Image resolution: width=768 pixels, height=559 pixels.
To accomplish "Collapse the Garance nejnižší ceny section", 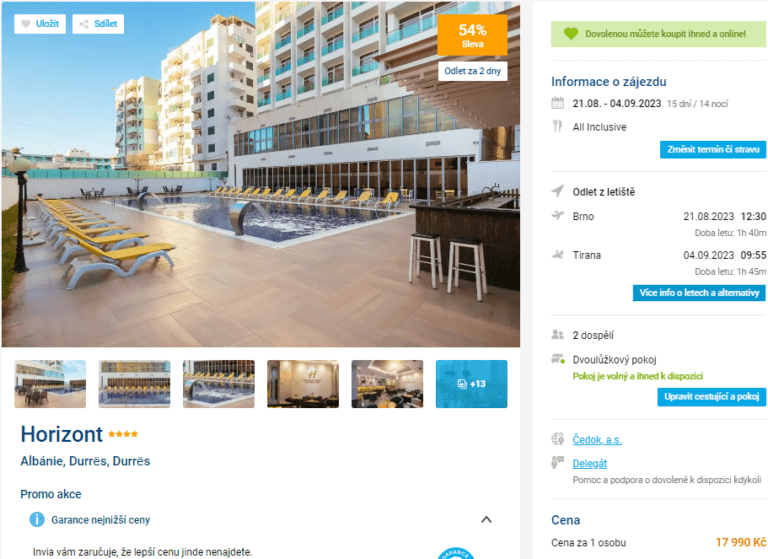I will click(486, 519).
